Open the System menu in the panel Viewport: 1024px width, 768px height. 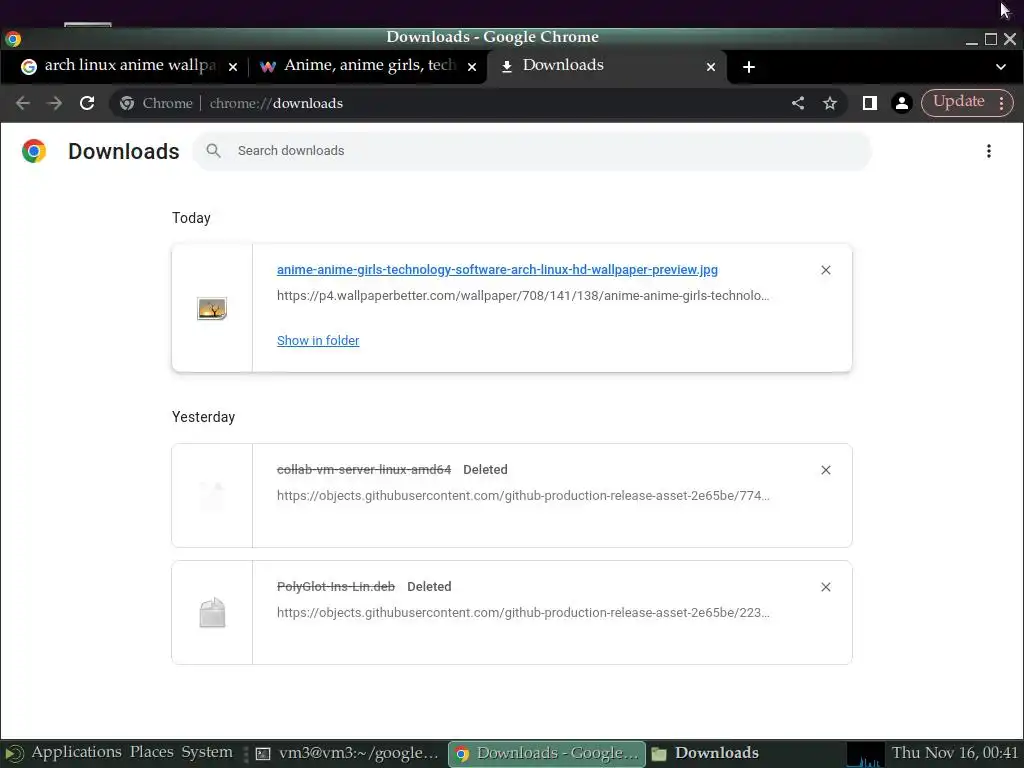(207, 752)
